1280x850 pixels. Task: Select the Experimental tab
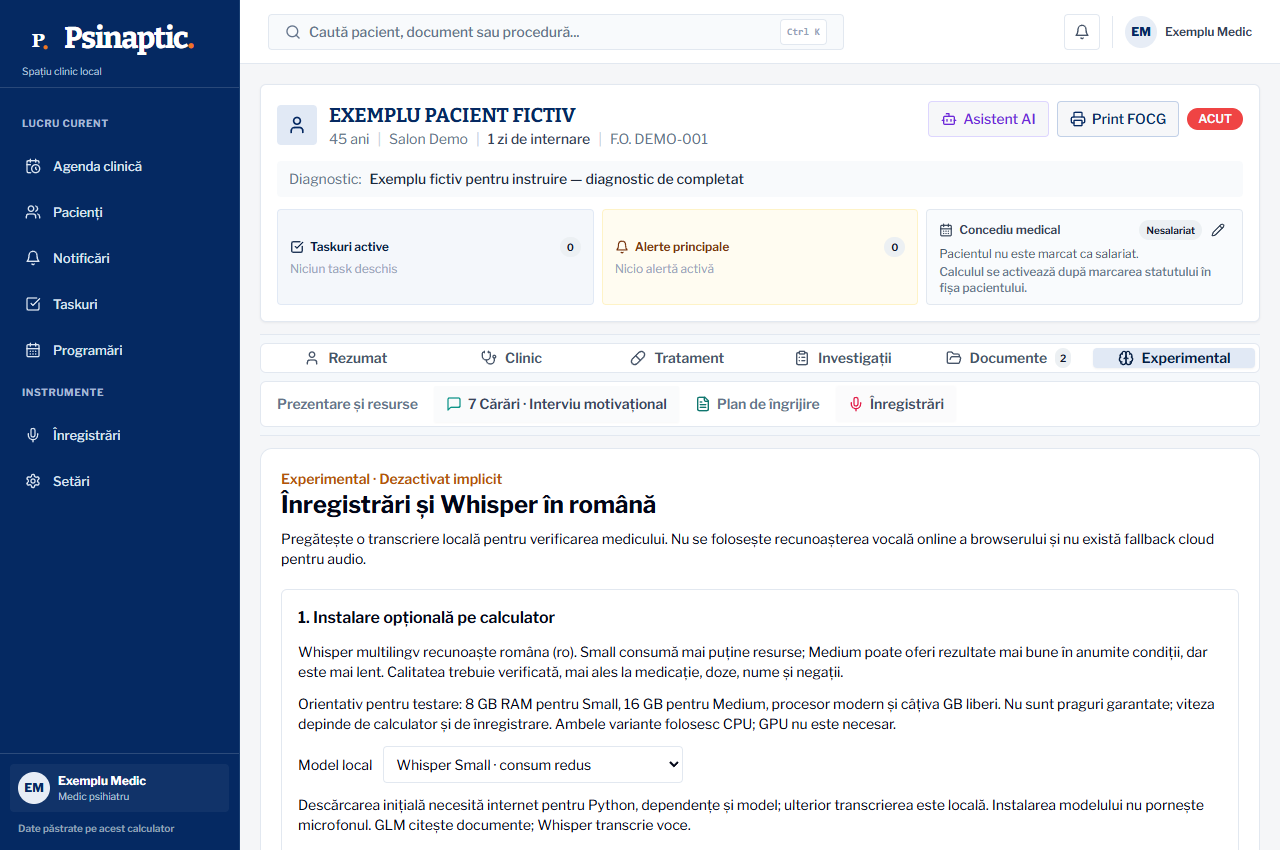(1174, 358)
